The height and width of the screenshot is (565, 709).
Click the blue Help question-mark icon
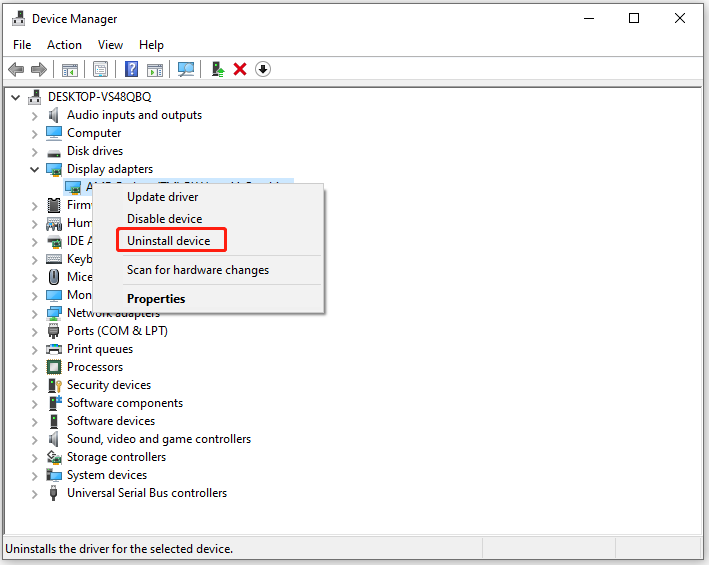pyautogui.click(x=132, y=69)
